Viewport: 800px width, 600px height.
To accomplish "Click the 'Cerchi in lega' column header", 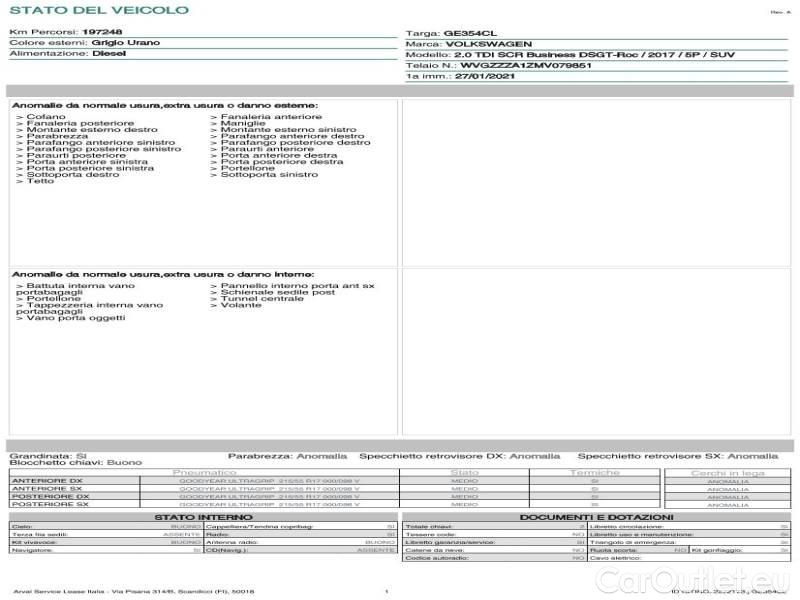I will click(x=728, y=473).
